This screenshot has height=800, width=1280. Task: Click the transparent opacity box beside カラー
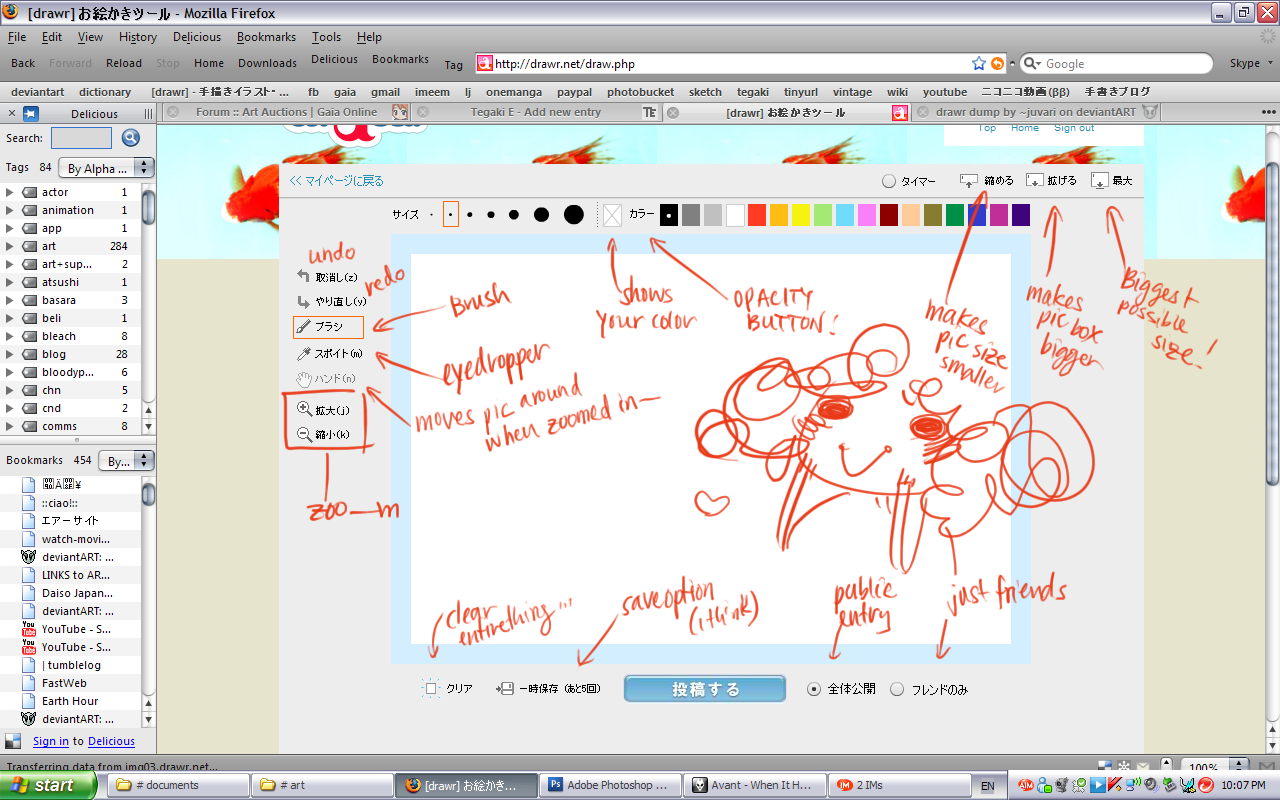(612, 214)
